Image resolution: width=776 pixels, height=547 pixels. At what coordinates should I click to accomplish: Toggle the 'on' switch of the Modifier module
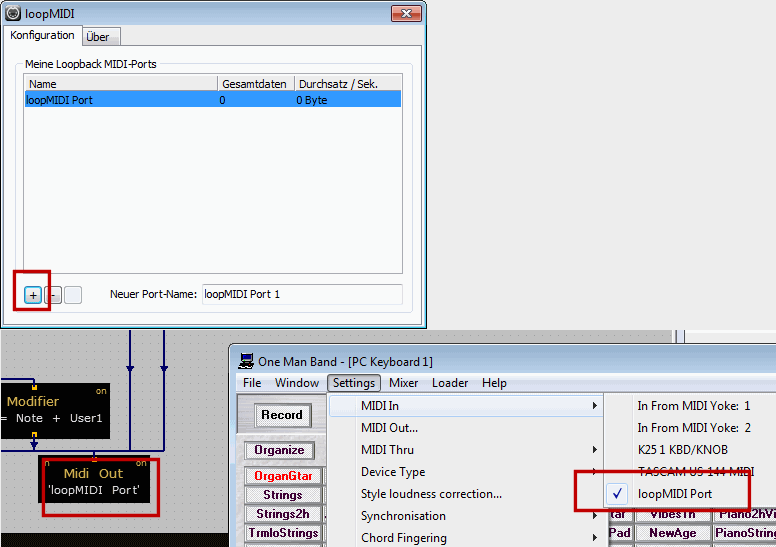click(x=101, y=391)
